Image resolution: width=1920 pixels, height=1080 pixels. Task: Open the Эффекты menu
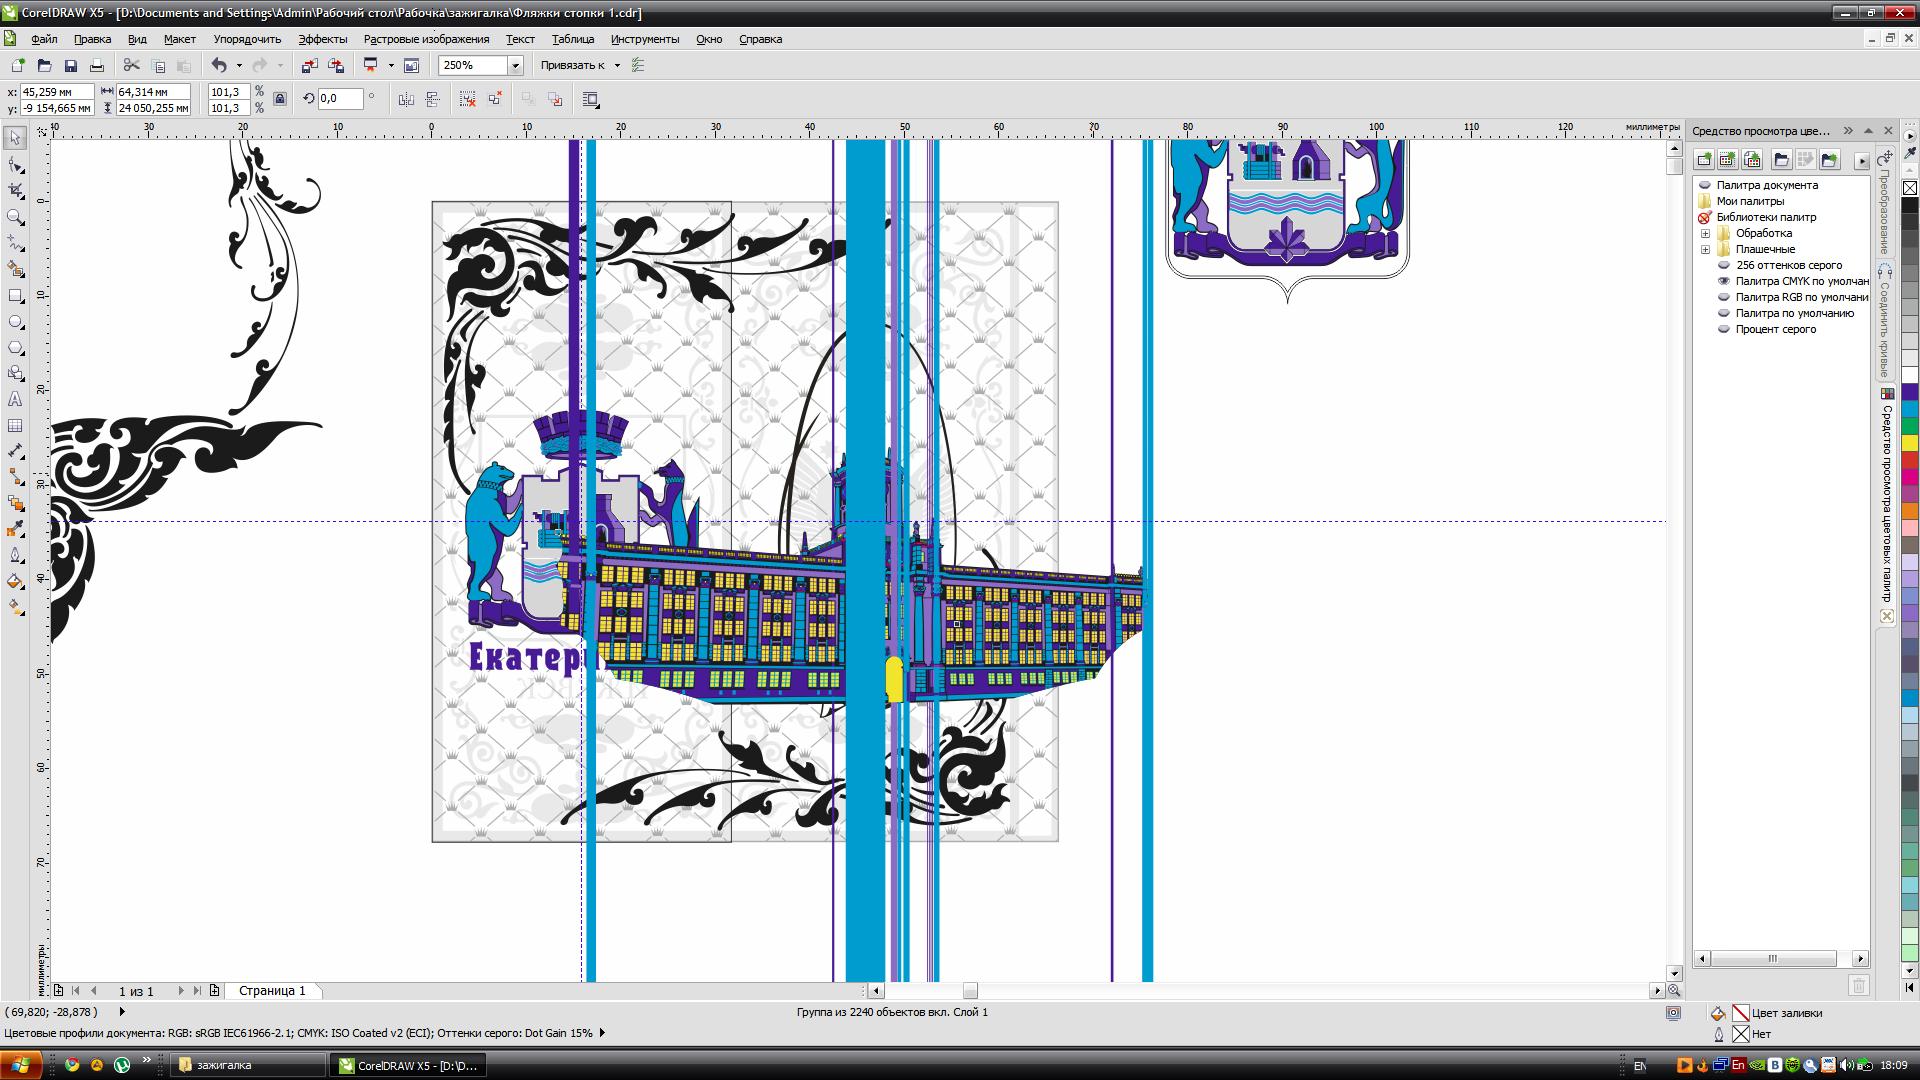point(322,39)
